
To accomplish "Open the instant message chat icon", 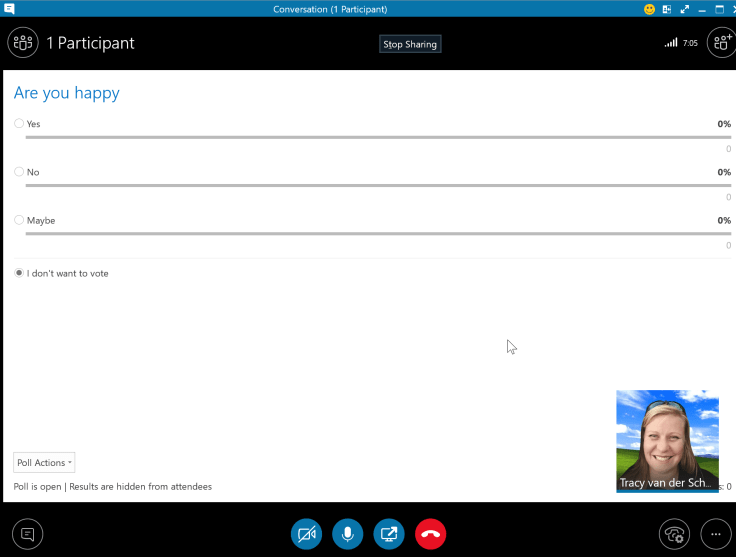I will click(x=27, y=534).
